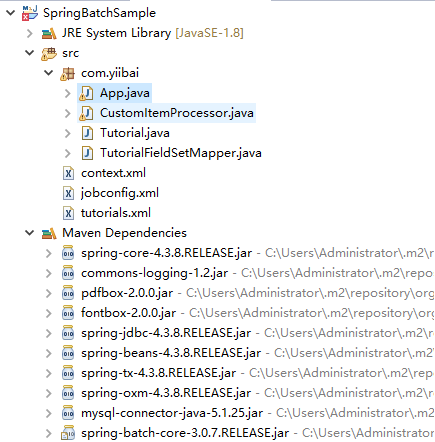Select jobconfig.xml file

pyautogui.click(x=120, y=193)
